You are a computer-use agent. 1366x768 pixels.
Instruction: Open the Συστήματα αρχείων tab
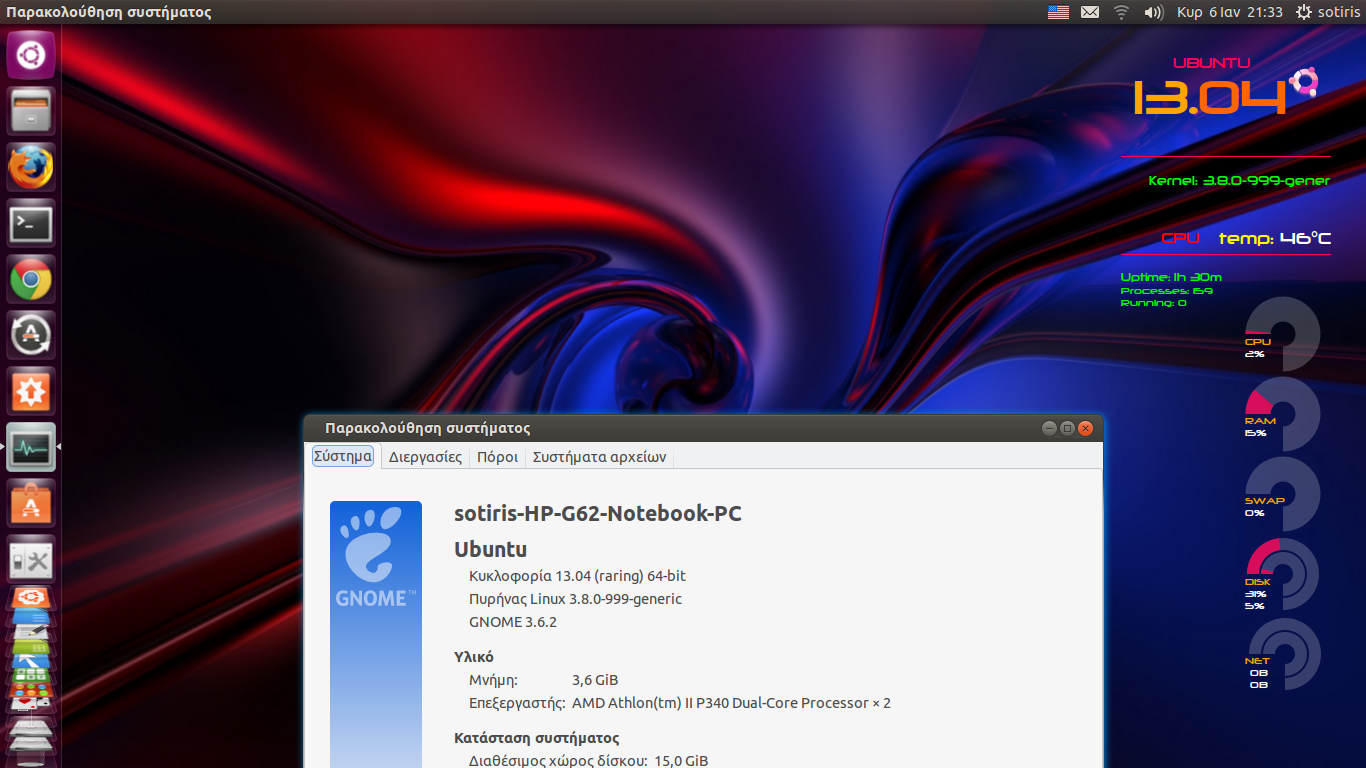[599, 457]
